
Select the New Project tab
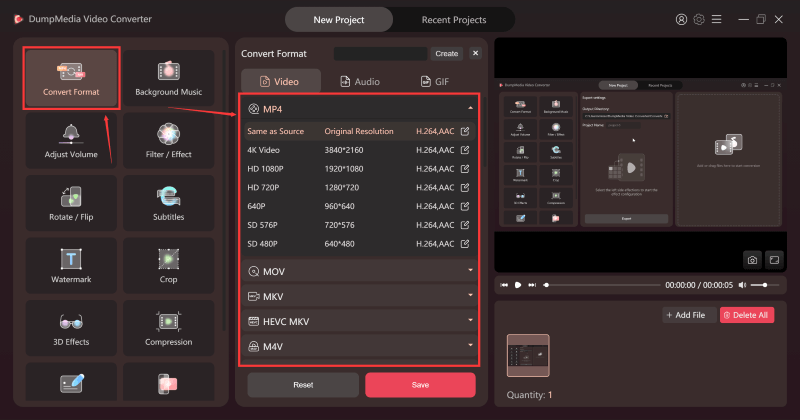339,20
